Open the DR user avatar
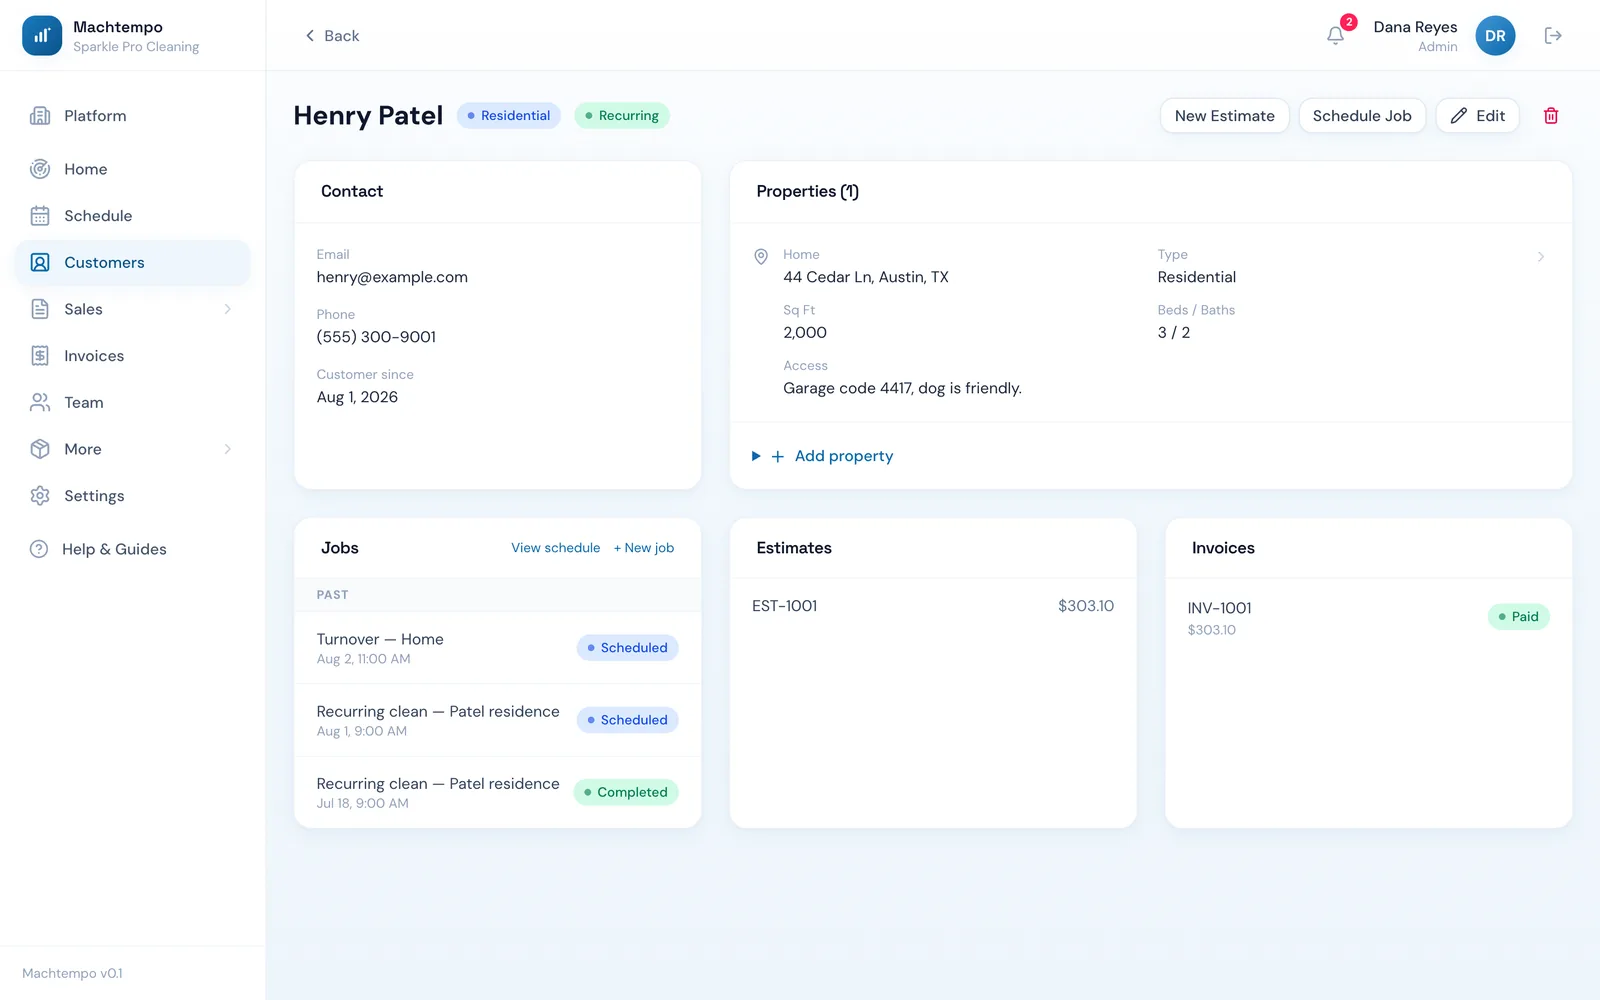 [x=1495, y=36]
